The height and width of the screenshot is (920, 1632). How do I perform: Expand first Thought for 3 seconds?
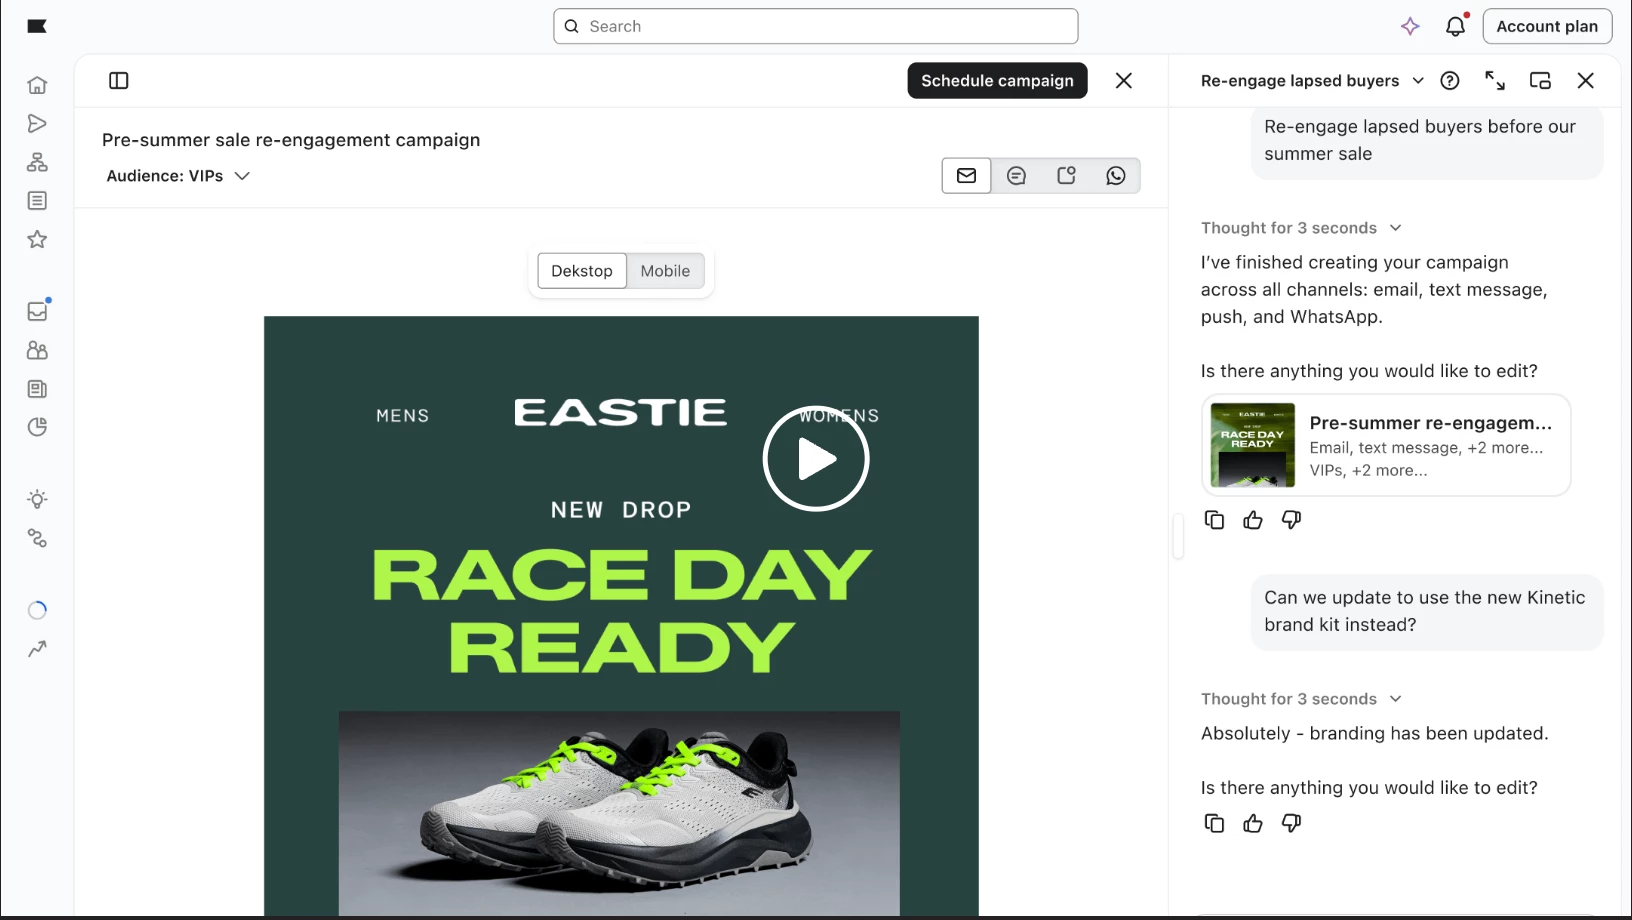(x=1301, y=228)
